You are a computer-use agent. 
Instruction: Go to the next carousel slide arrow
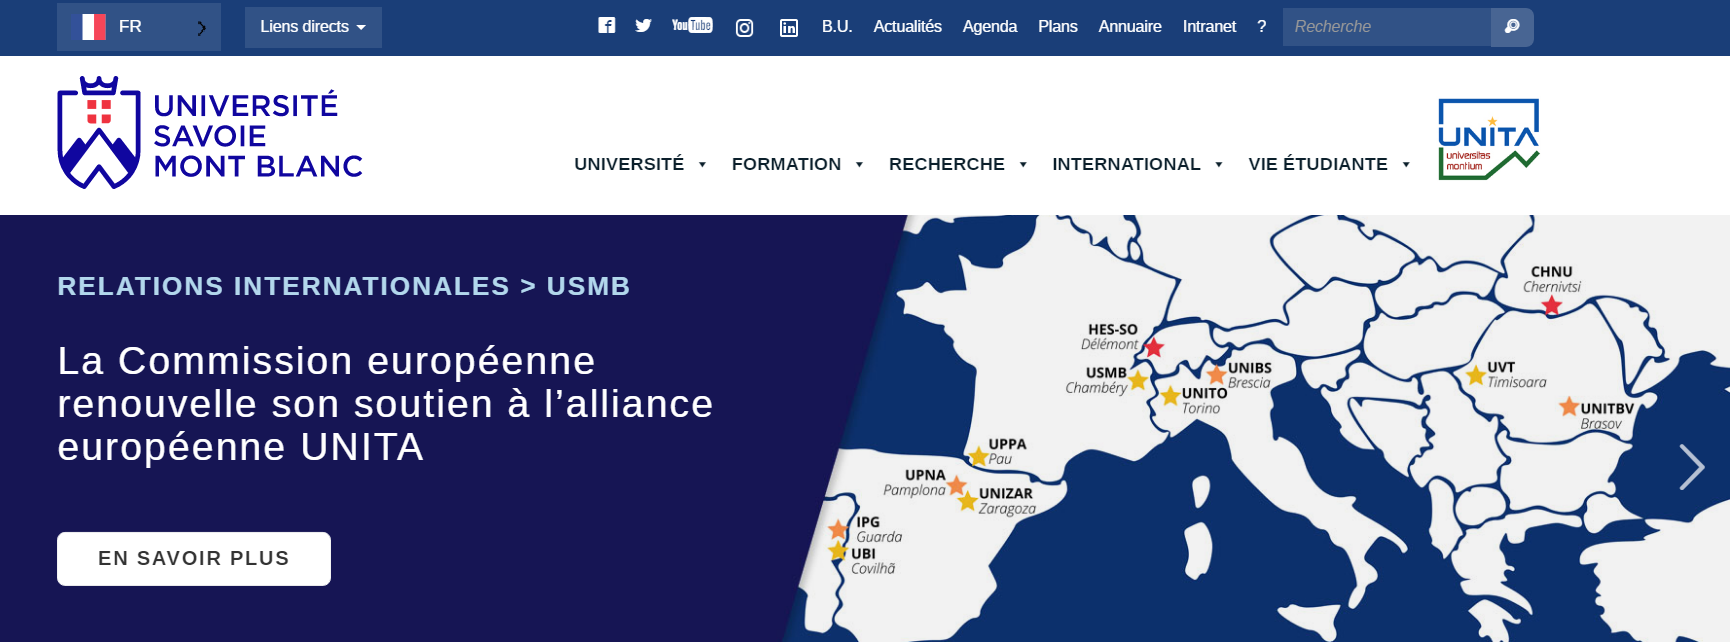pyautogui.click(x=1691, y=467)
